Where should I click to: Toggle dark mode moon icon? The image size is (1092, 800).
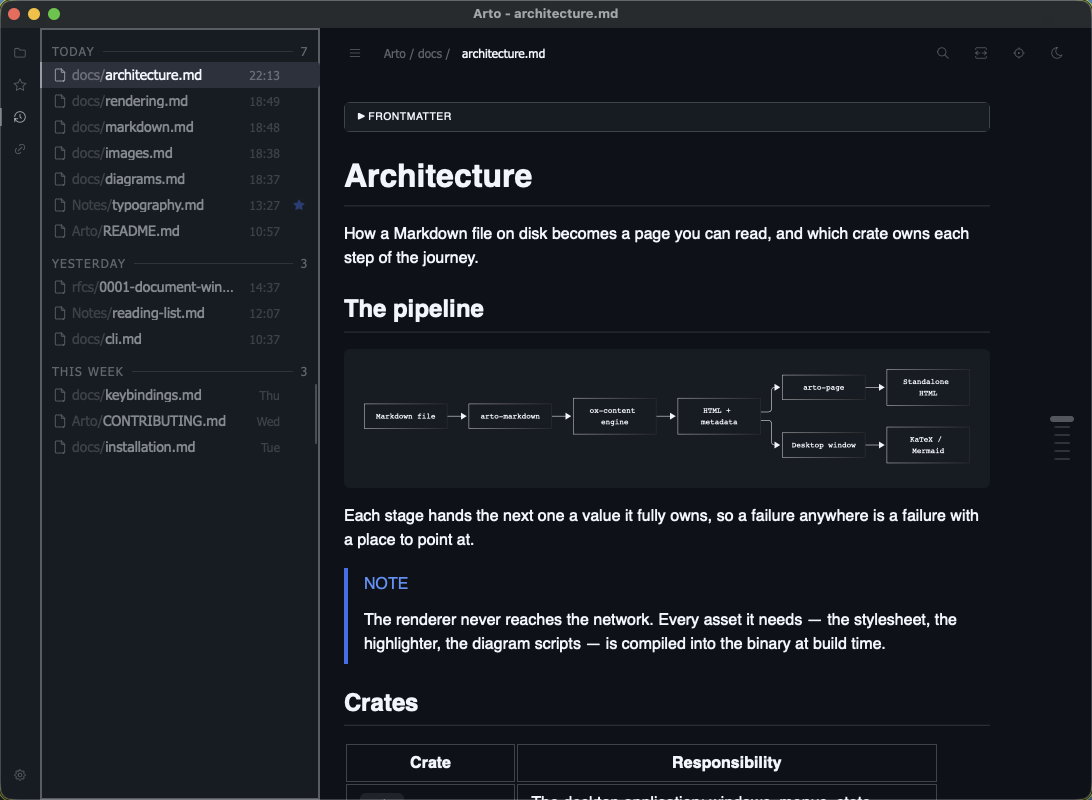pos(1056,53)
